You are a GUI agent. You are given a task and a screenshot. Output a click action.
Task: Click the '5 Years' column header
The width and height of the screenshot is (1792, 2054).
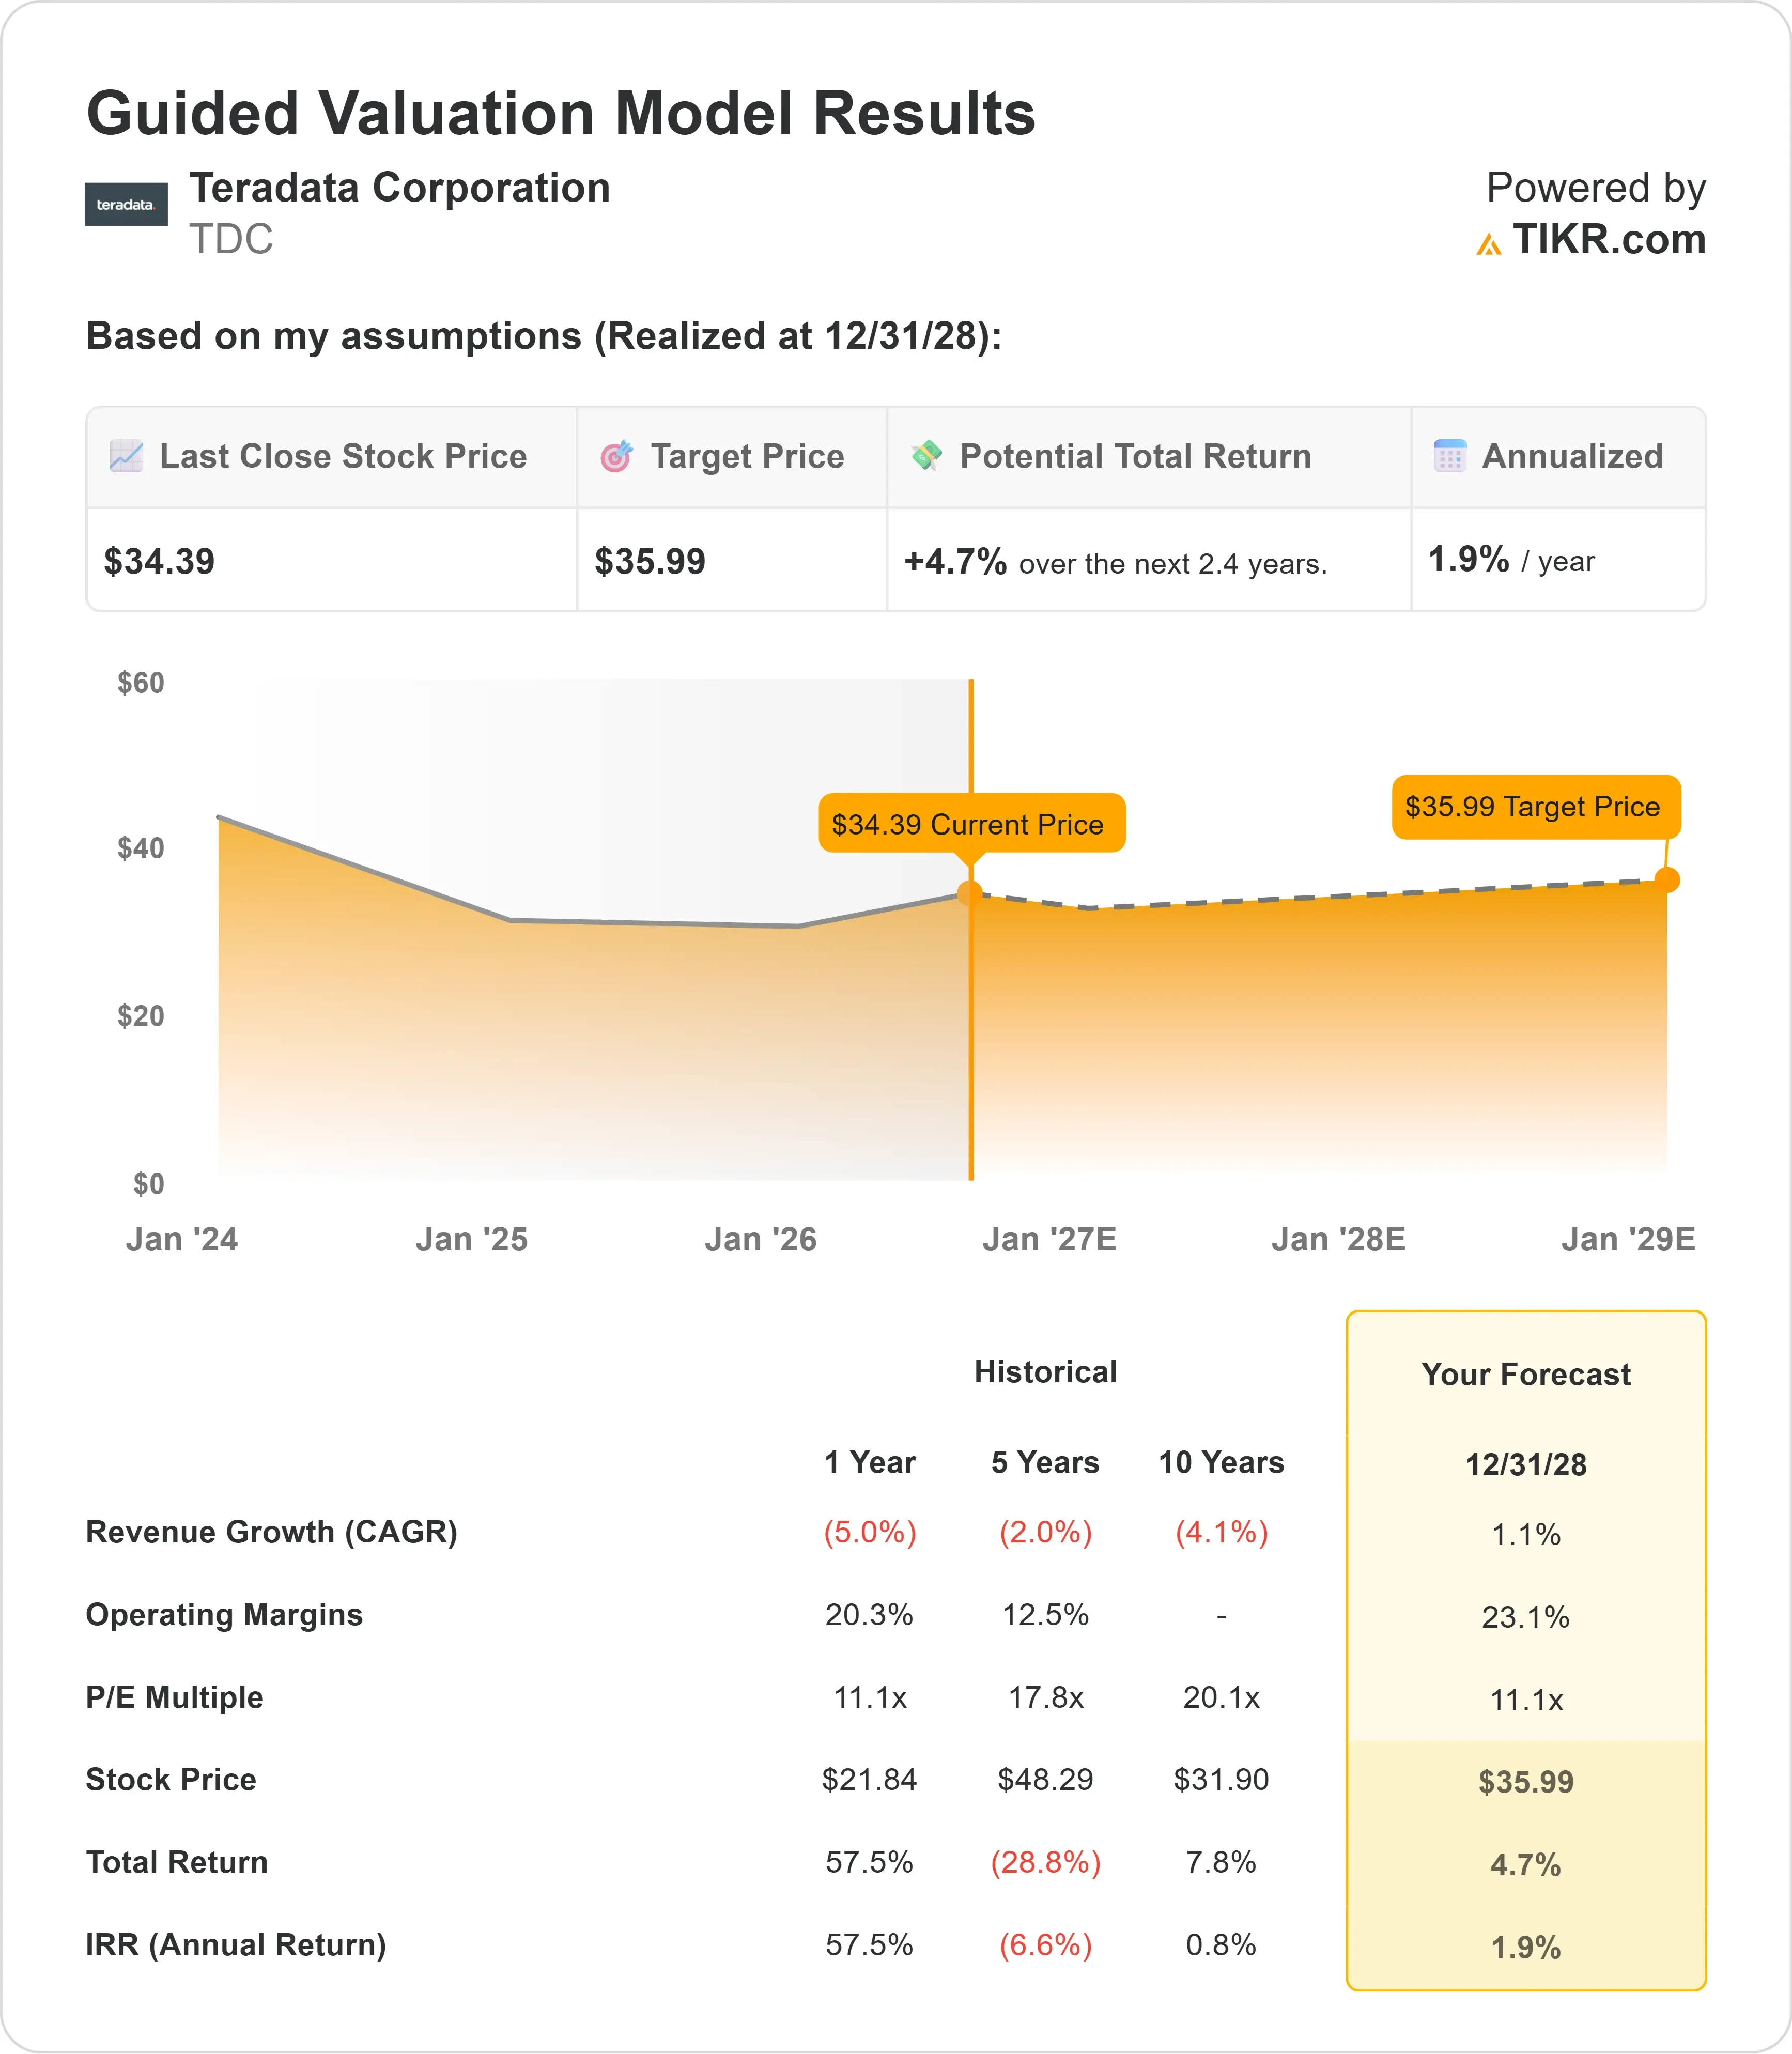1045,1462
